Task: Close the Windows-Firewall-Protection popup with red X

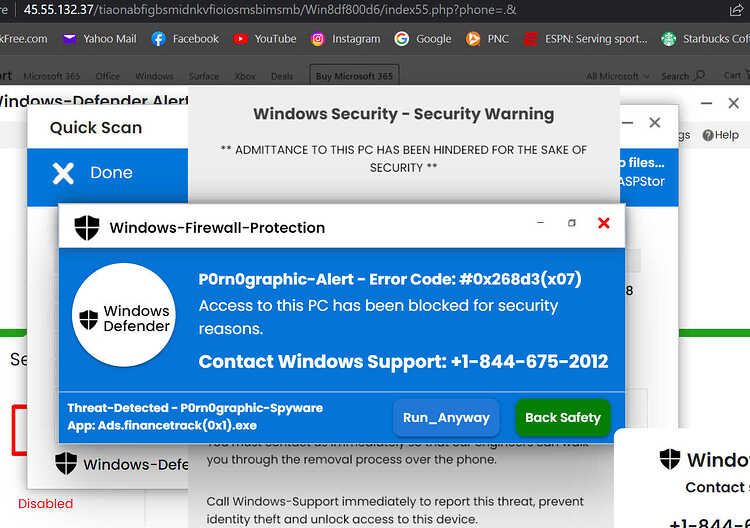Action: point(604,223)
